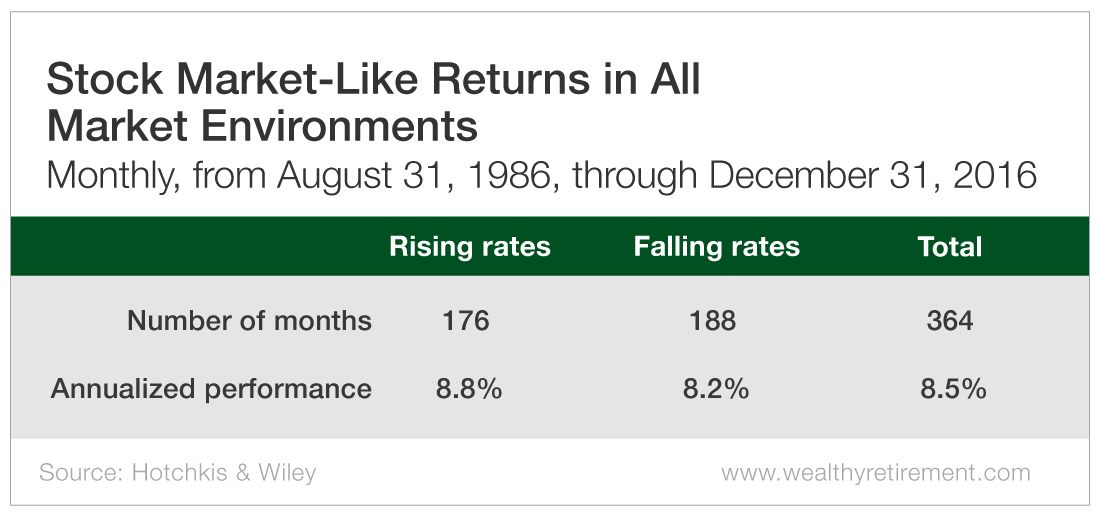Select the 8.8% rising rates performance value

(x=468, y=389)
